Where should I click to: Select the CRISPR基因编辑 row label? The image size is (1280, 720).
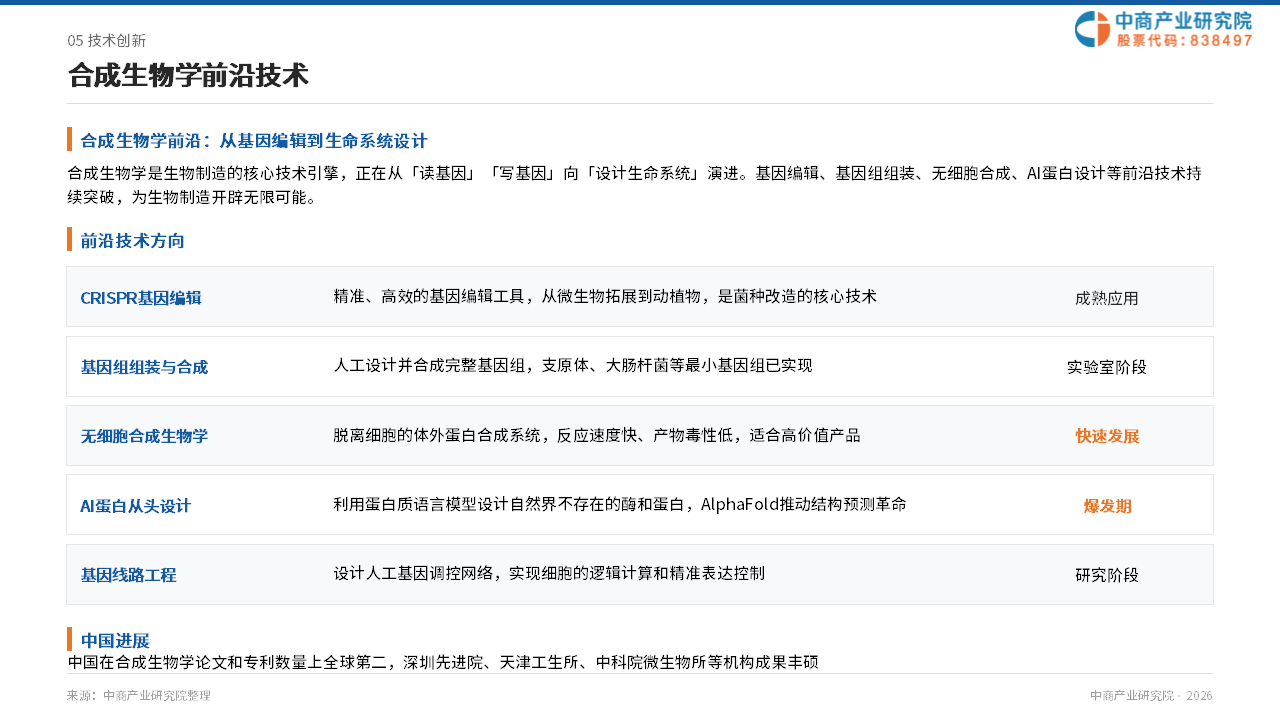141,297
